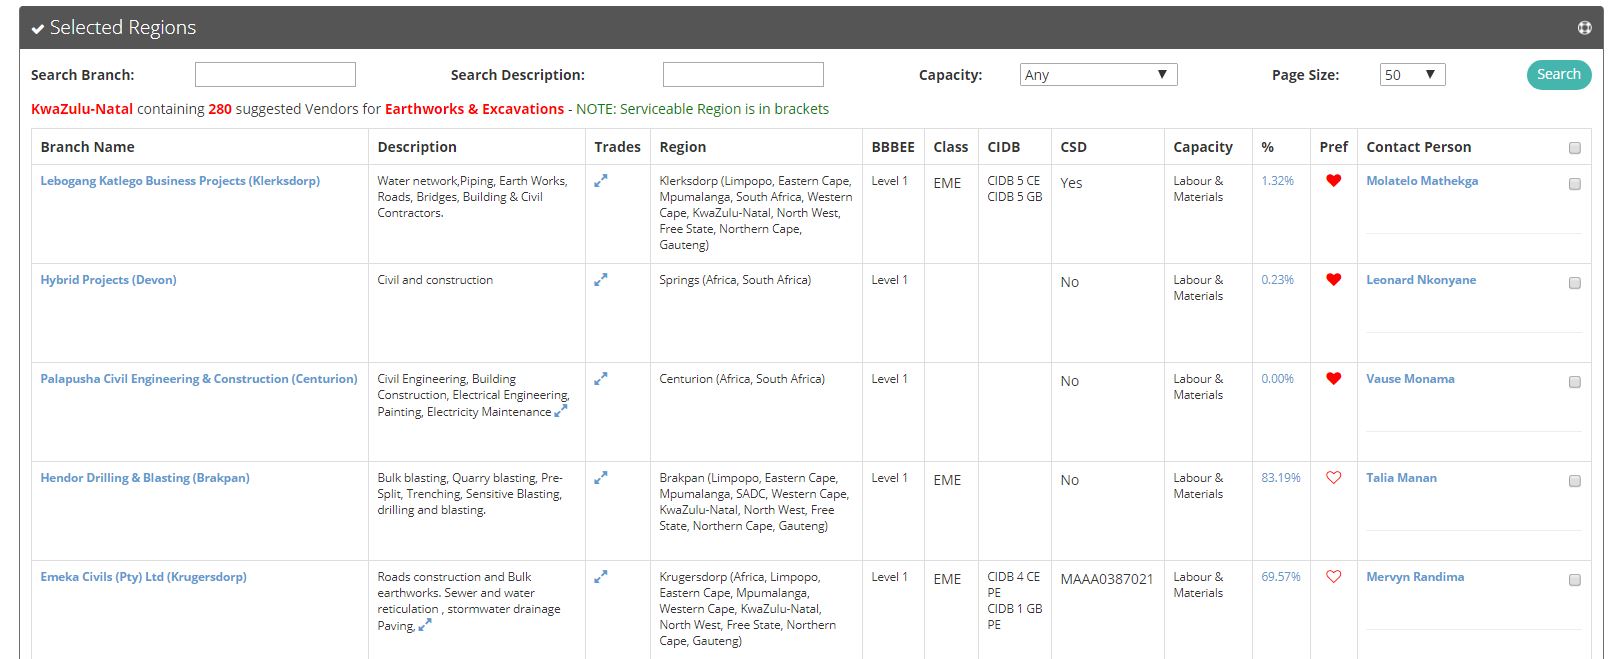Open Hybrid Projects (Devon) branch link
The height and width of the screenshot is (659, 1620).
(x=108, y=280)
